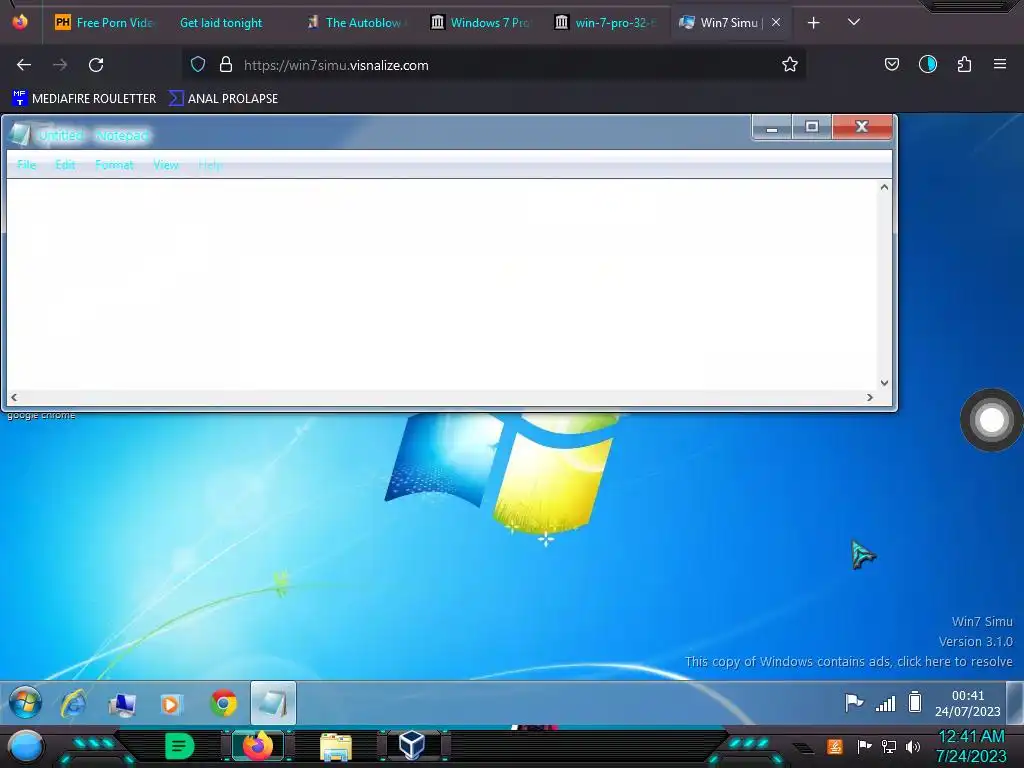Switch to the Windows 7 Pro tab
Image resolution: width=1024 pixels, height=768 pixels.
click(x=481, y=23)
